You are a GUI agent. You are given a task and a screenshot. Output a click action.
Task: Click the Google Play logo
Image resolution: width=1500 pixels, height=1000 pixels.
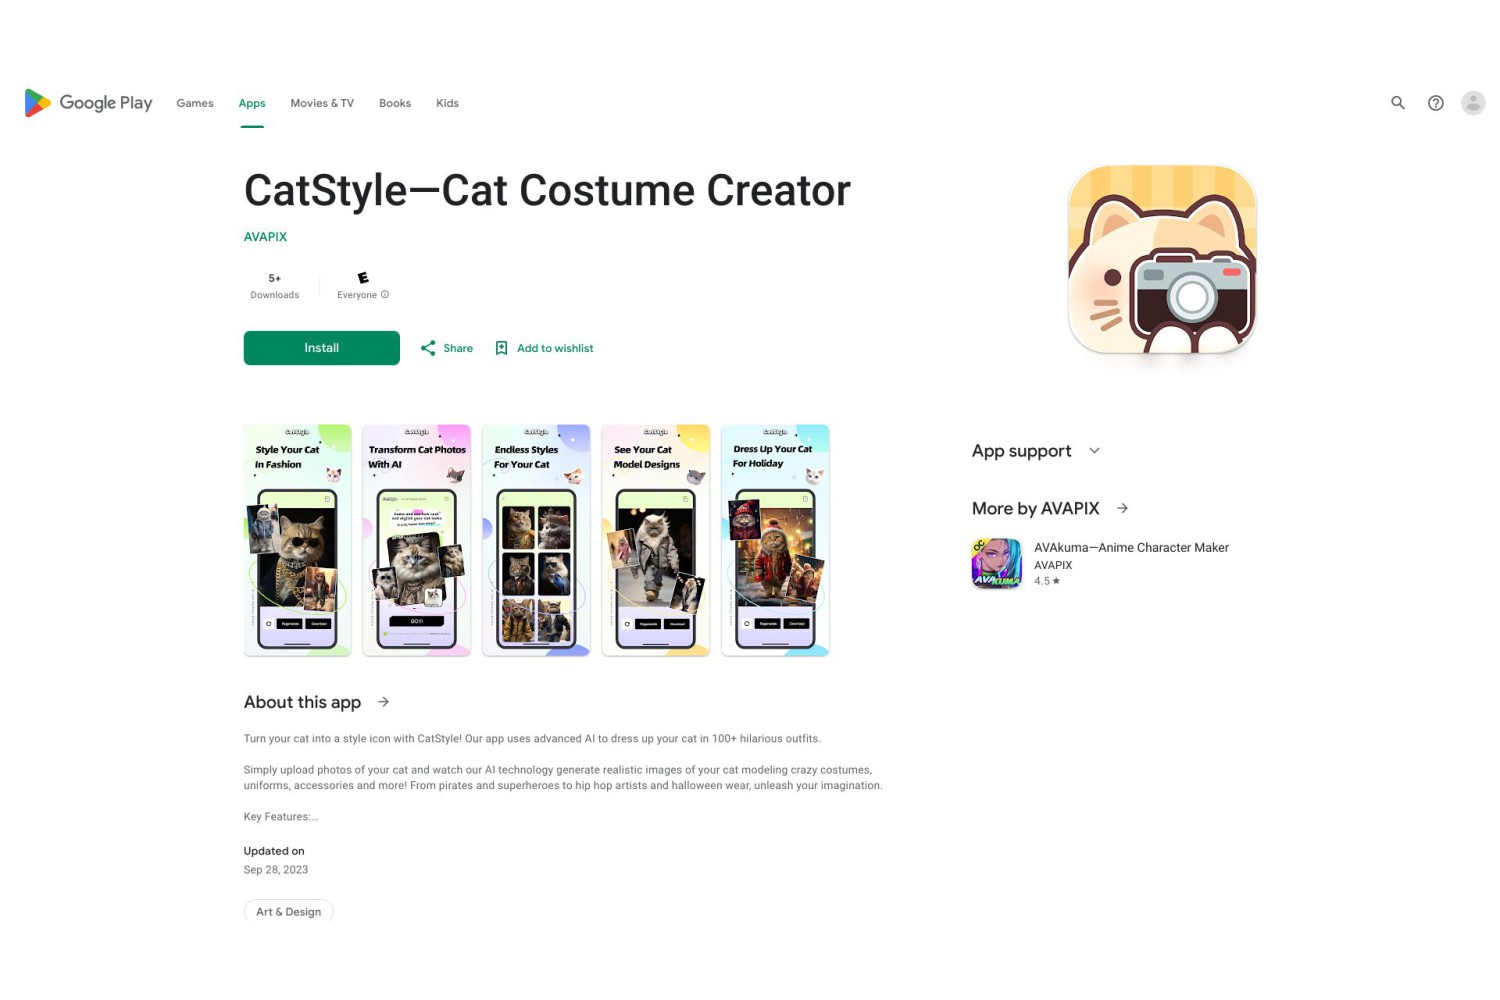coord(88,103)
